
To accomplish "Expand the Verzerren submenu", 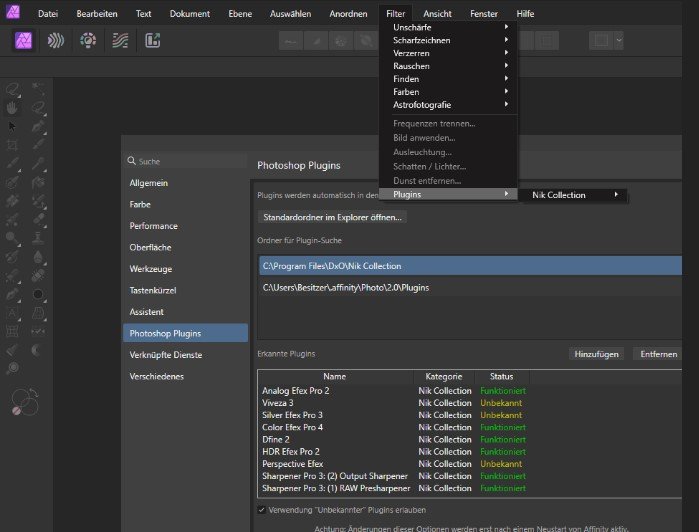I will coord(448,53).
